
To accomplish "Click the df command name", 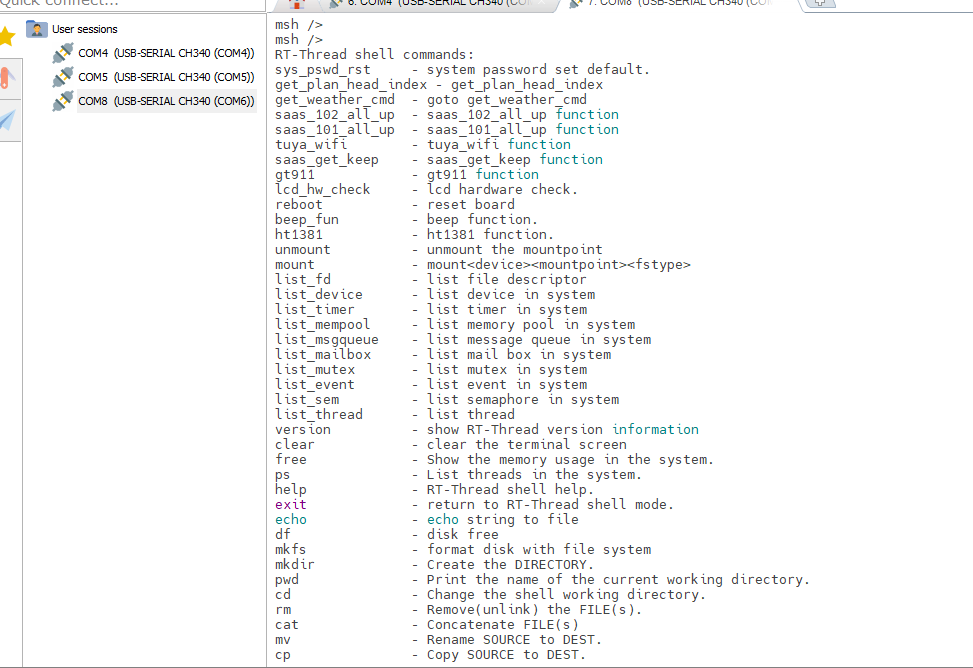I will (x=282, y=535).
